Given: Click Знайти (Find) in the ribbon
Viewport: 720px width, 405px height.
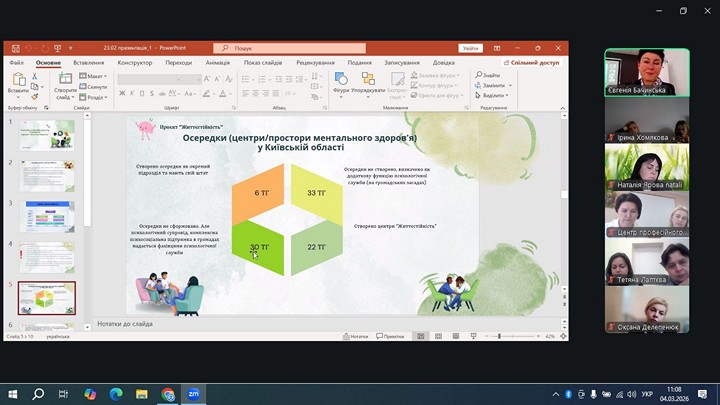Looking at the screenshot, I should pos(489,75).
